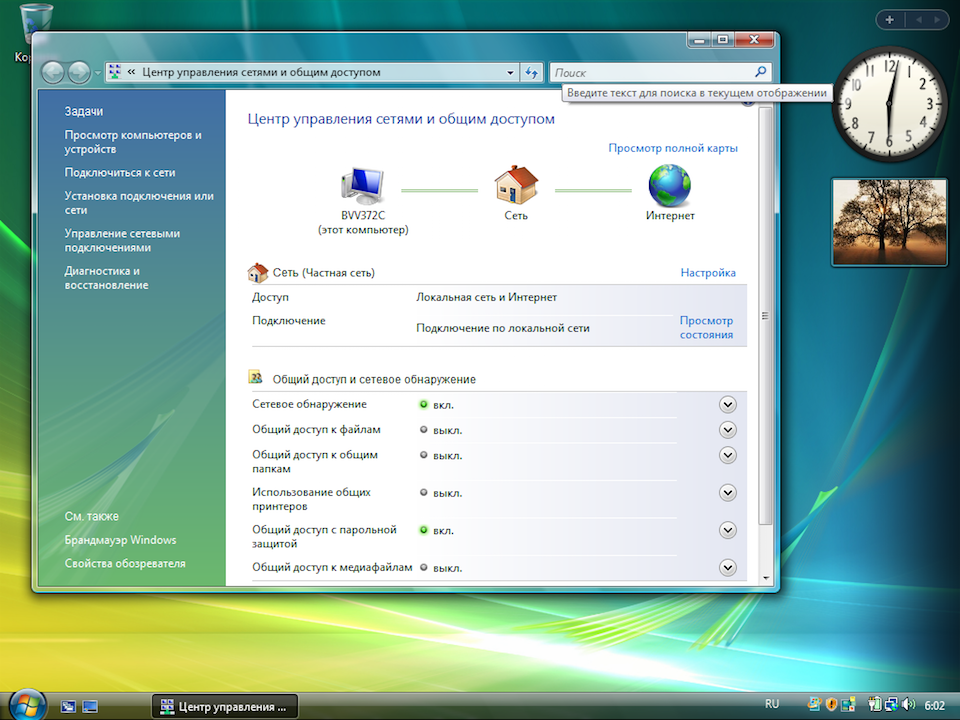
Task: Click the house network icon labeled Сеть
Action: [x=516, y=185]
